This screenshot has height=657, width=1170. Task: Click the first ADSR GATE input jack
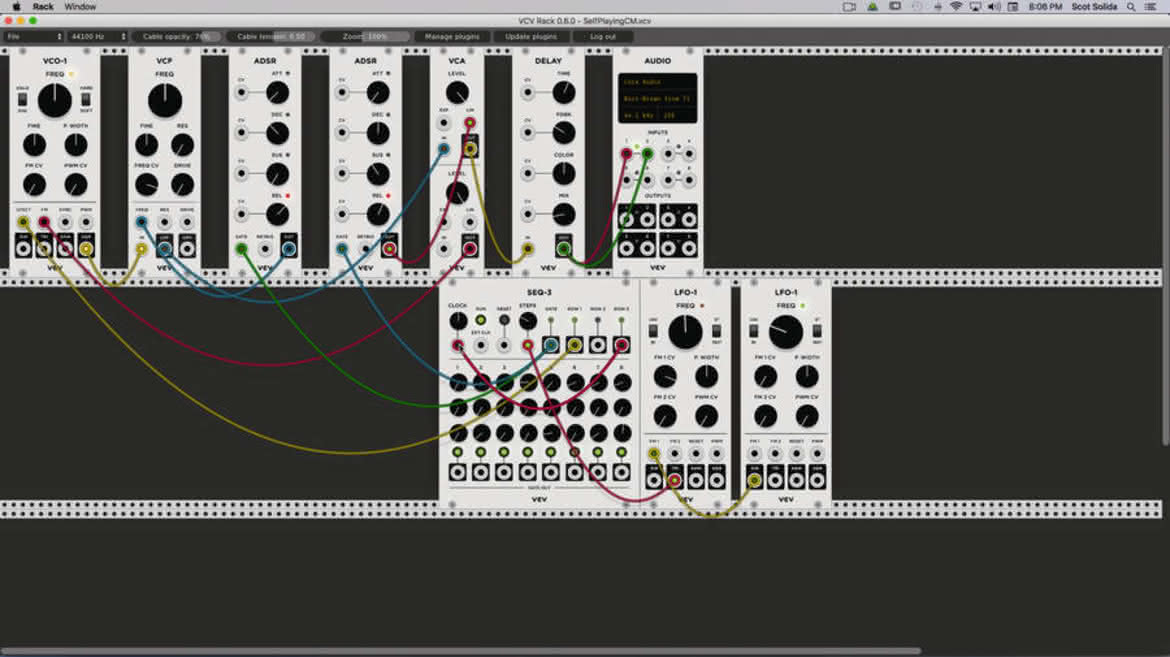[242, 249]
